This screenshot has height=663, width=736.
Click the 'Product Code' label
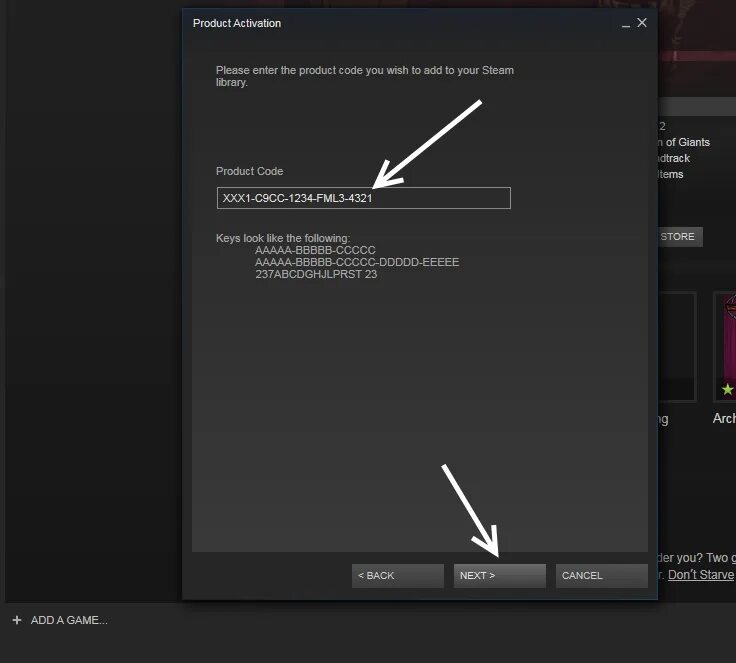pyautogui.click(x=249, y=171)
